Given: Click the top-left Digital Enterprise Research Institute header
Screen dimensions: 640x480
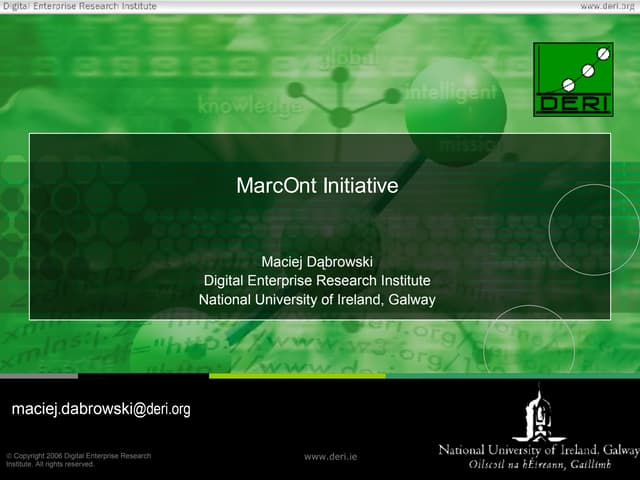Looking at the screenshot, I should [x=79, y=6].
